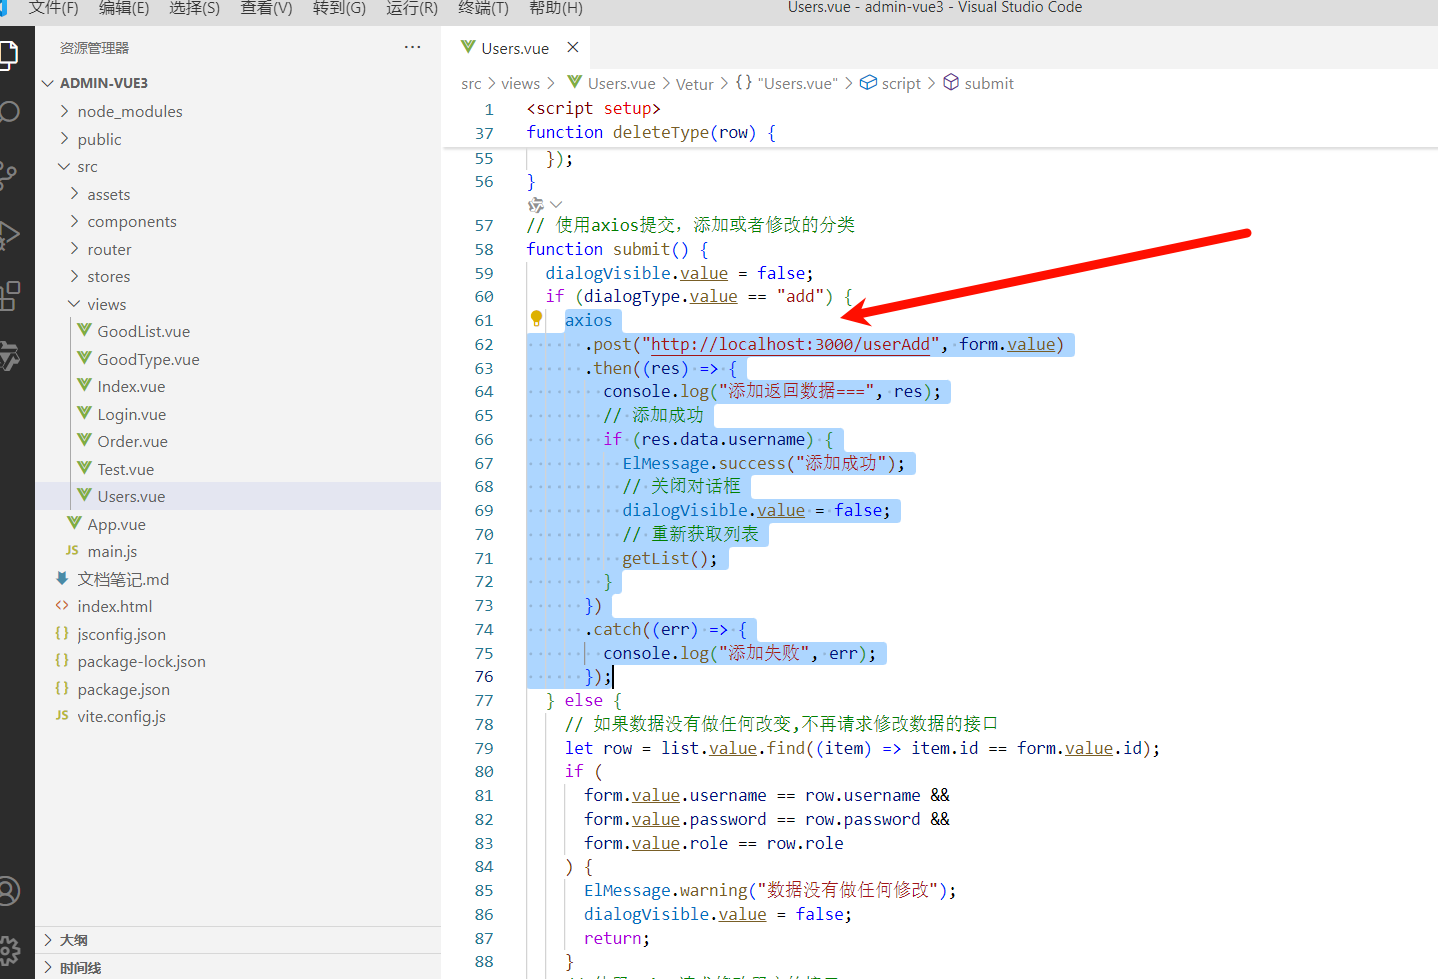Close the Users.vue editor tab
The width and height of the screenshot is (1438, 979).
pos(573,47)
